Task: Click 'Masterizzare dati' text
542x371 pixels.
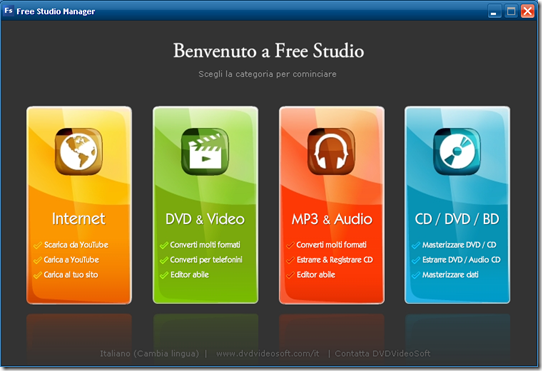Action: pos(450,275)
